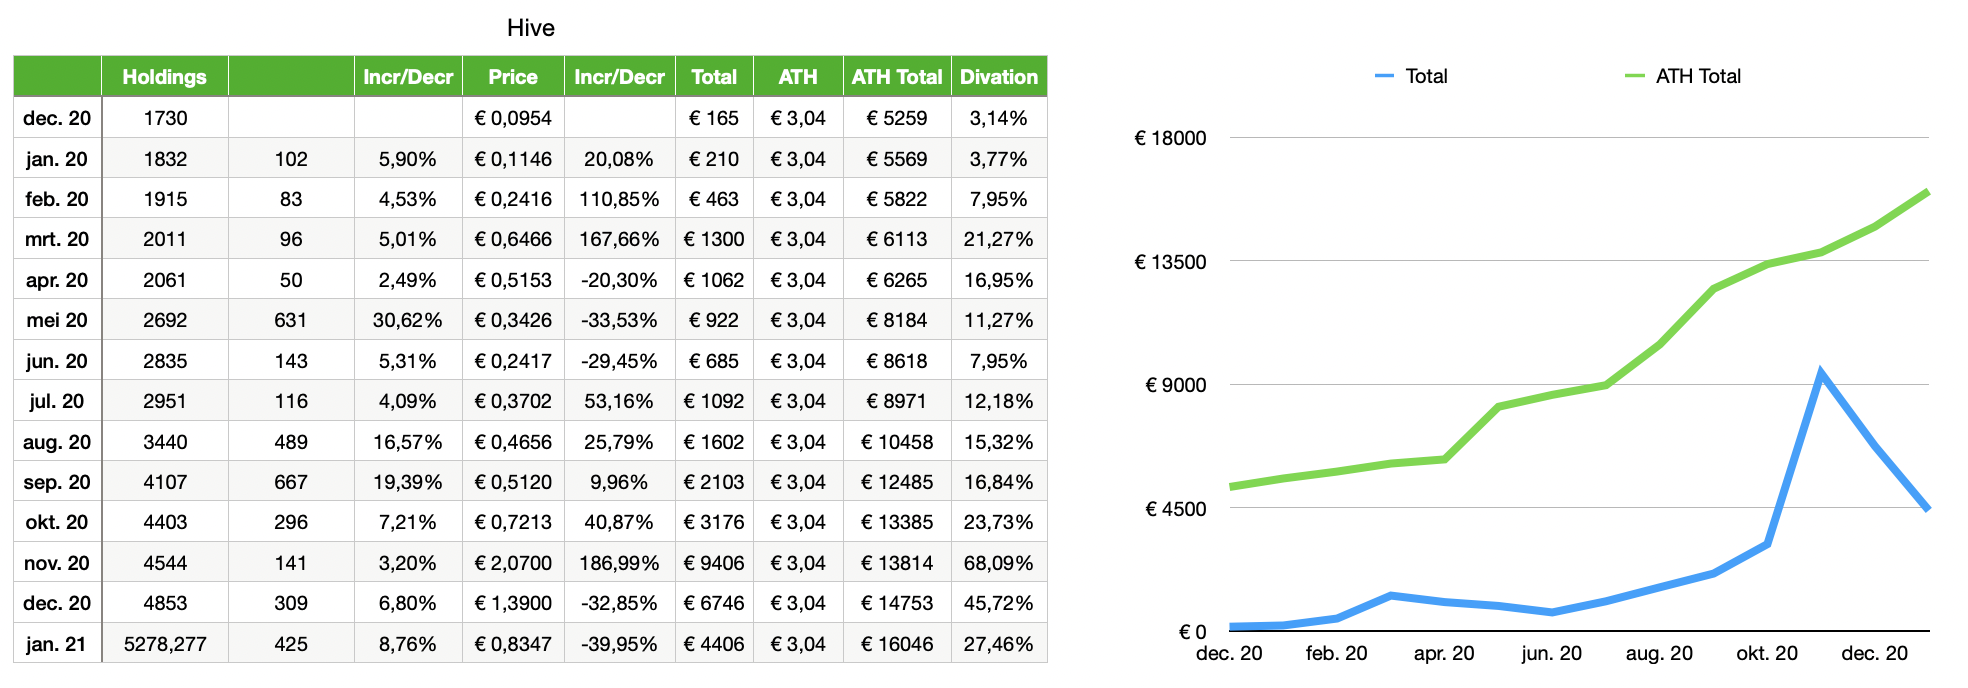Click the jun. 20 label on chart x-axis
This screenshot has height=688, width=1968.
[1551, 653]
